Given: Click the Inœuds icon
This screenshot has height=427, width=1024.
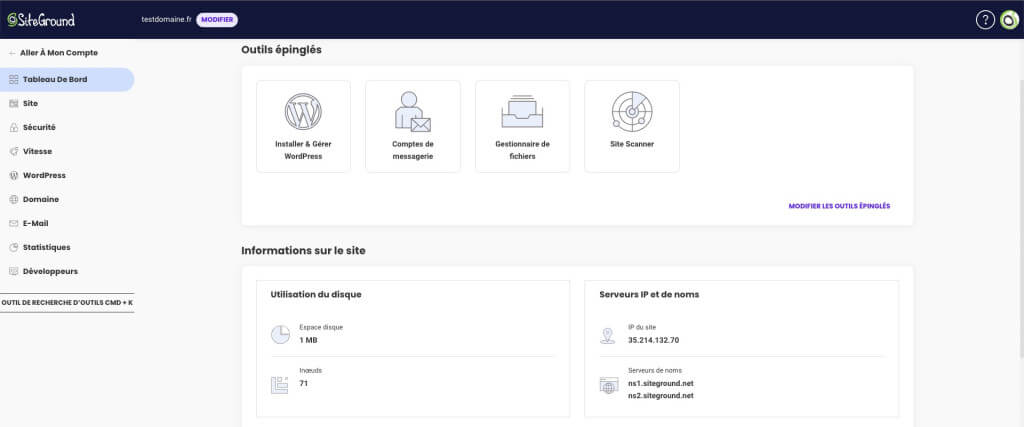Looking at the screenshot, I should point(280,385).
